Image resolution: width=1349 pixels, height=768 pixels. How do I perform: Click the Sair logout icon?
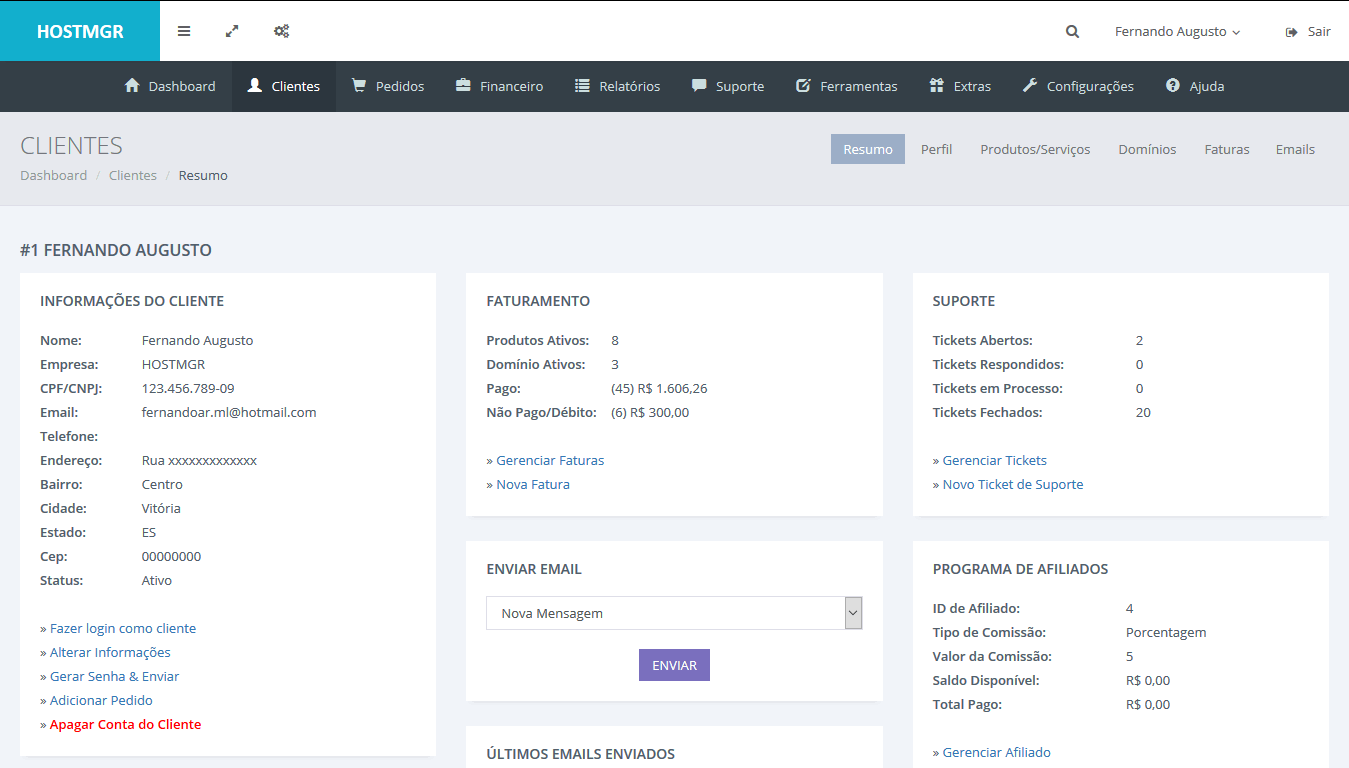[x=1291, y=32]
